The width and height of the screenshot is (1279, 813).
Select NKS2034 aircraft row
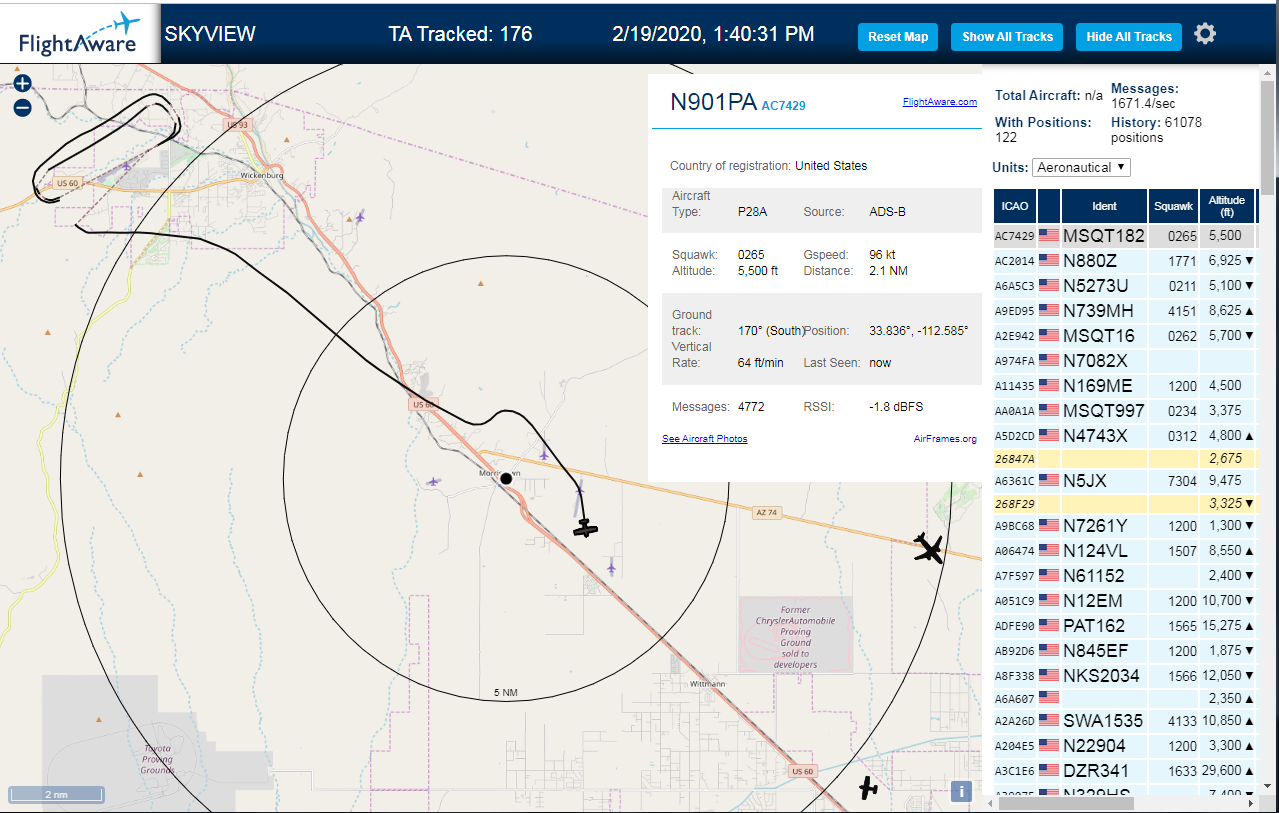click(x=1125, y=676)
